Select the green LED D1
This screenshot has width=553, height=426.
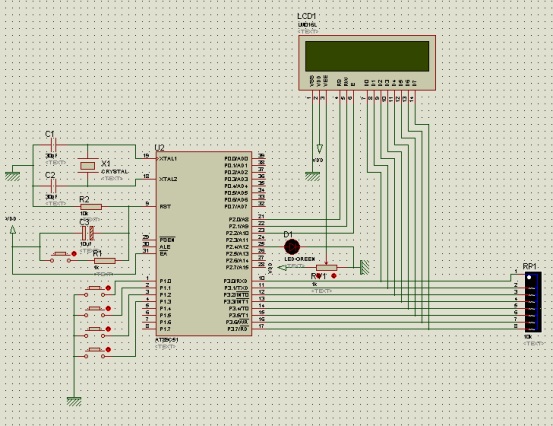click(x=292, y=247)
